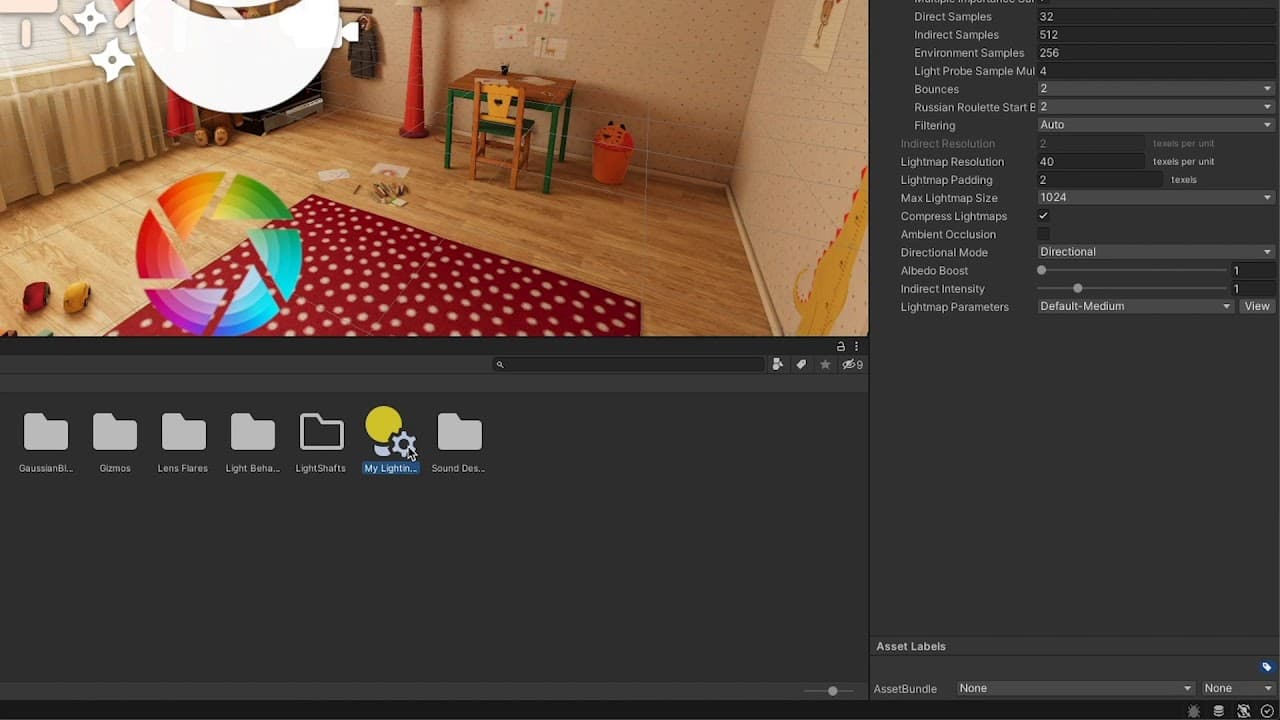Screen dimensions: 1280x720
Task: Open the GaussianBlur folder
Action: 46,432
